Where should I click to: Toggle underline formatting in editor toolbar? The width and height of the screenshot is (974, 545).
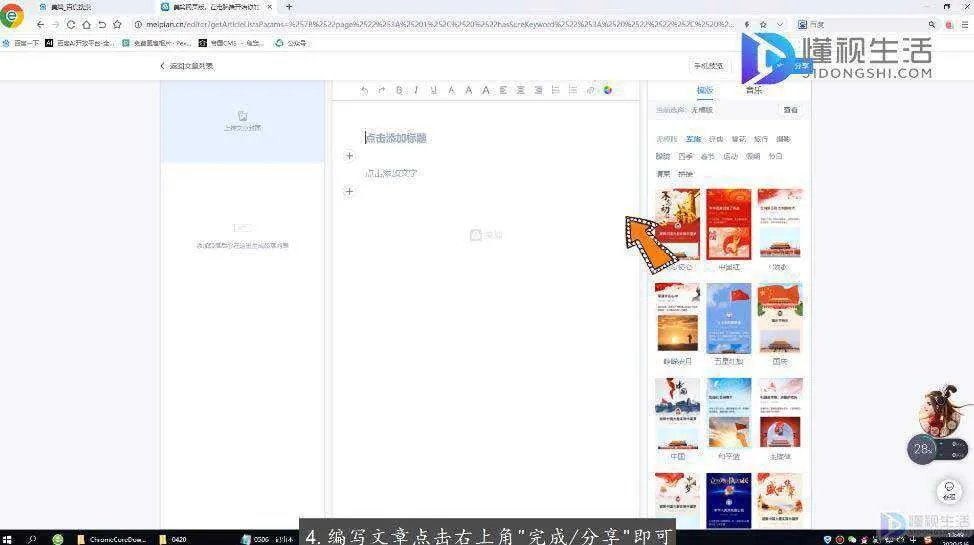coord(433,90)
